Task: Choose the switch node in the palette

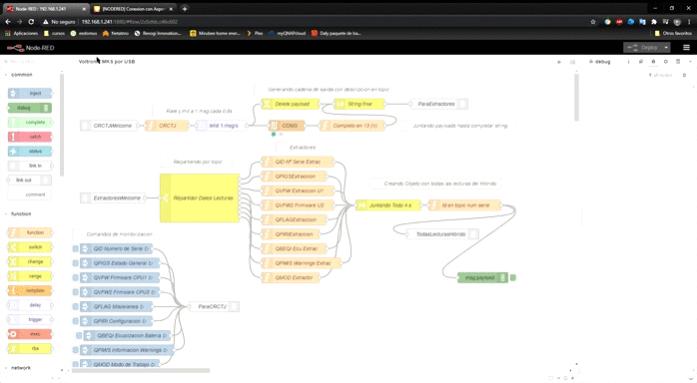Action: click(x=30, y=247)
